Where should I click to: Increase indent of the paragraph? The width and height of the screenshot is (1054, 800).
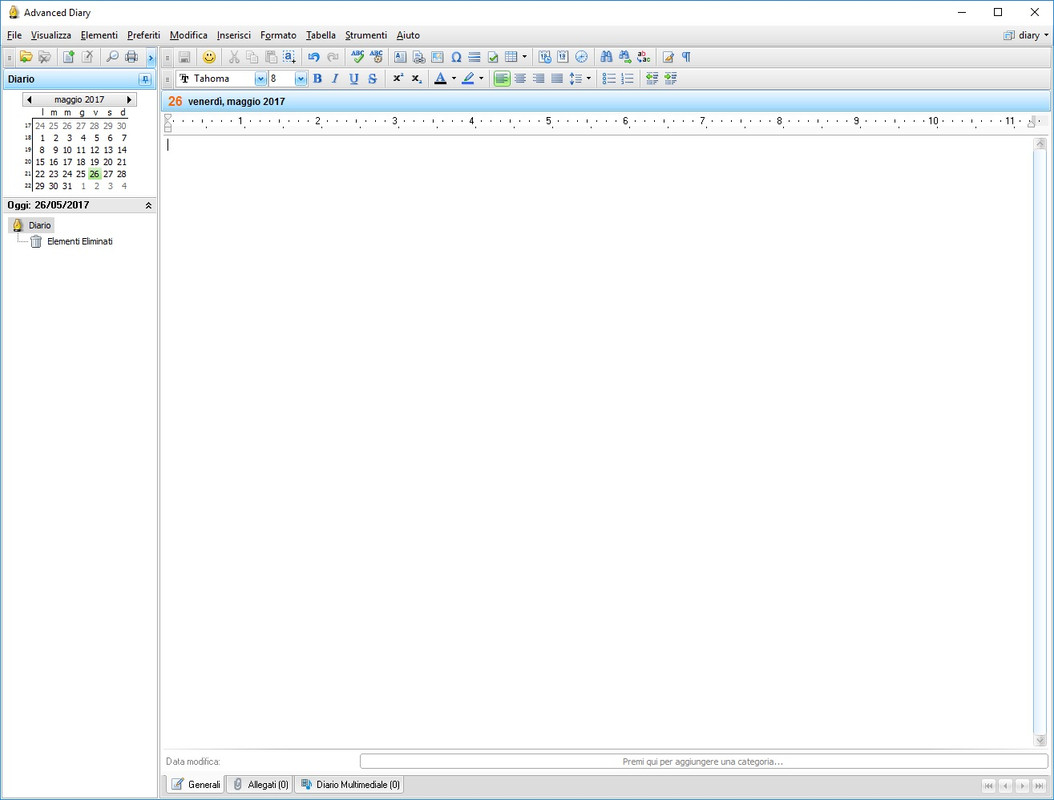tap(671, 79)
